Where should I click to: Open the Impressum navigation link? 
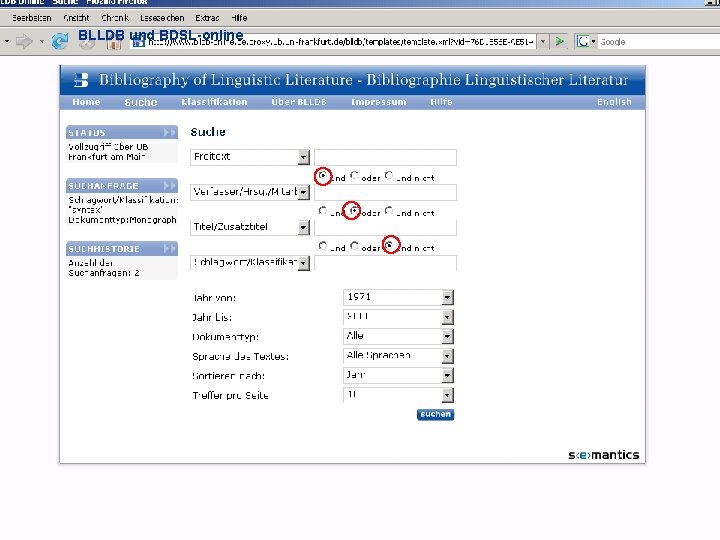tap(379, 102)
